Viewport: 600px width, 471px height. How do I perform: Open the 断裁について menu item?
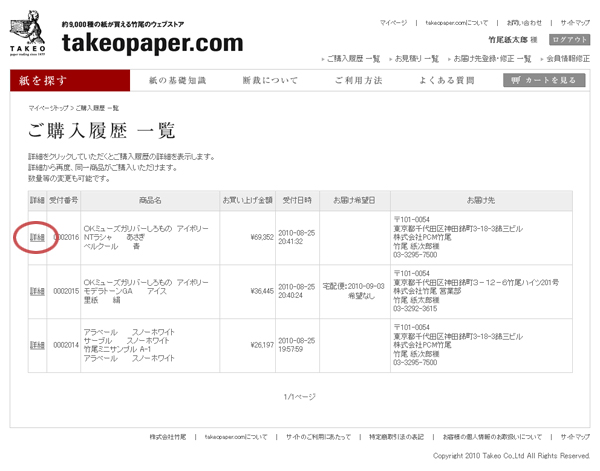pos(270,80)
